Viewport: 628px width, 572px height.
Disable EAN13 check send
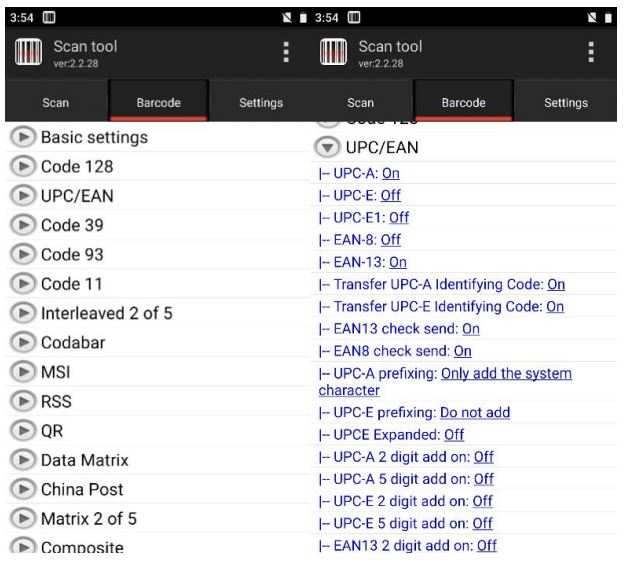471,328
